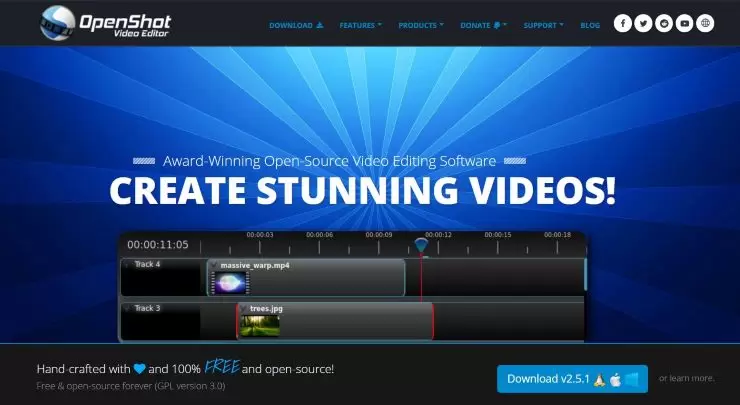
Task: Open the DOWNLOAD nav link
Action: pos(296,25)
